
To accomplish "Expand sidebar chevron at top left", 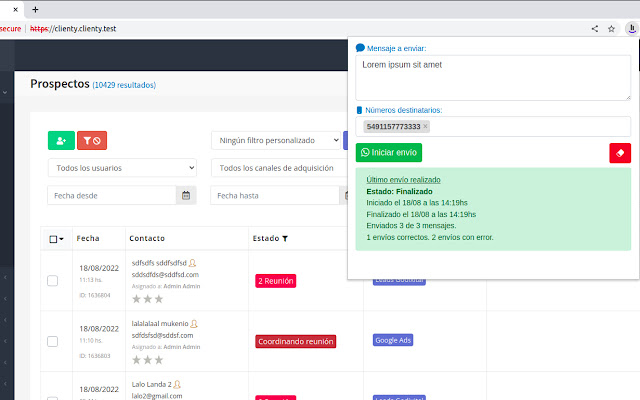I will [x=5, y=92].
